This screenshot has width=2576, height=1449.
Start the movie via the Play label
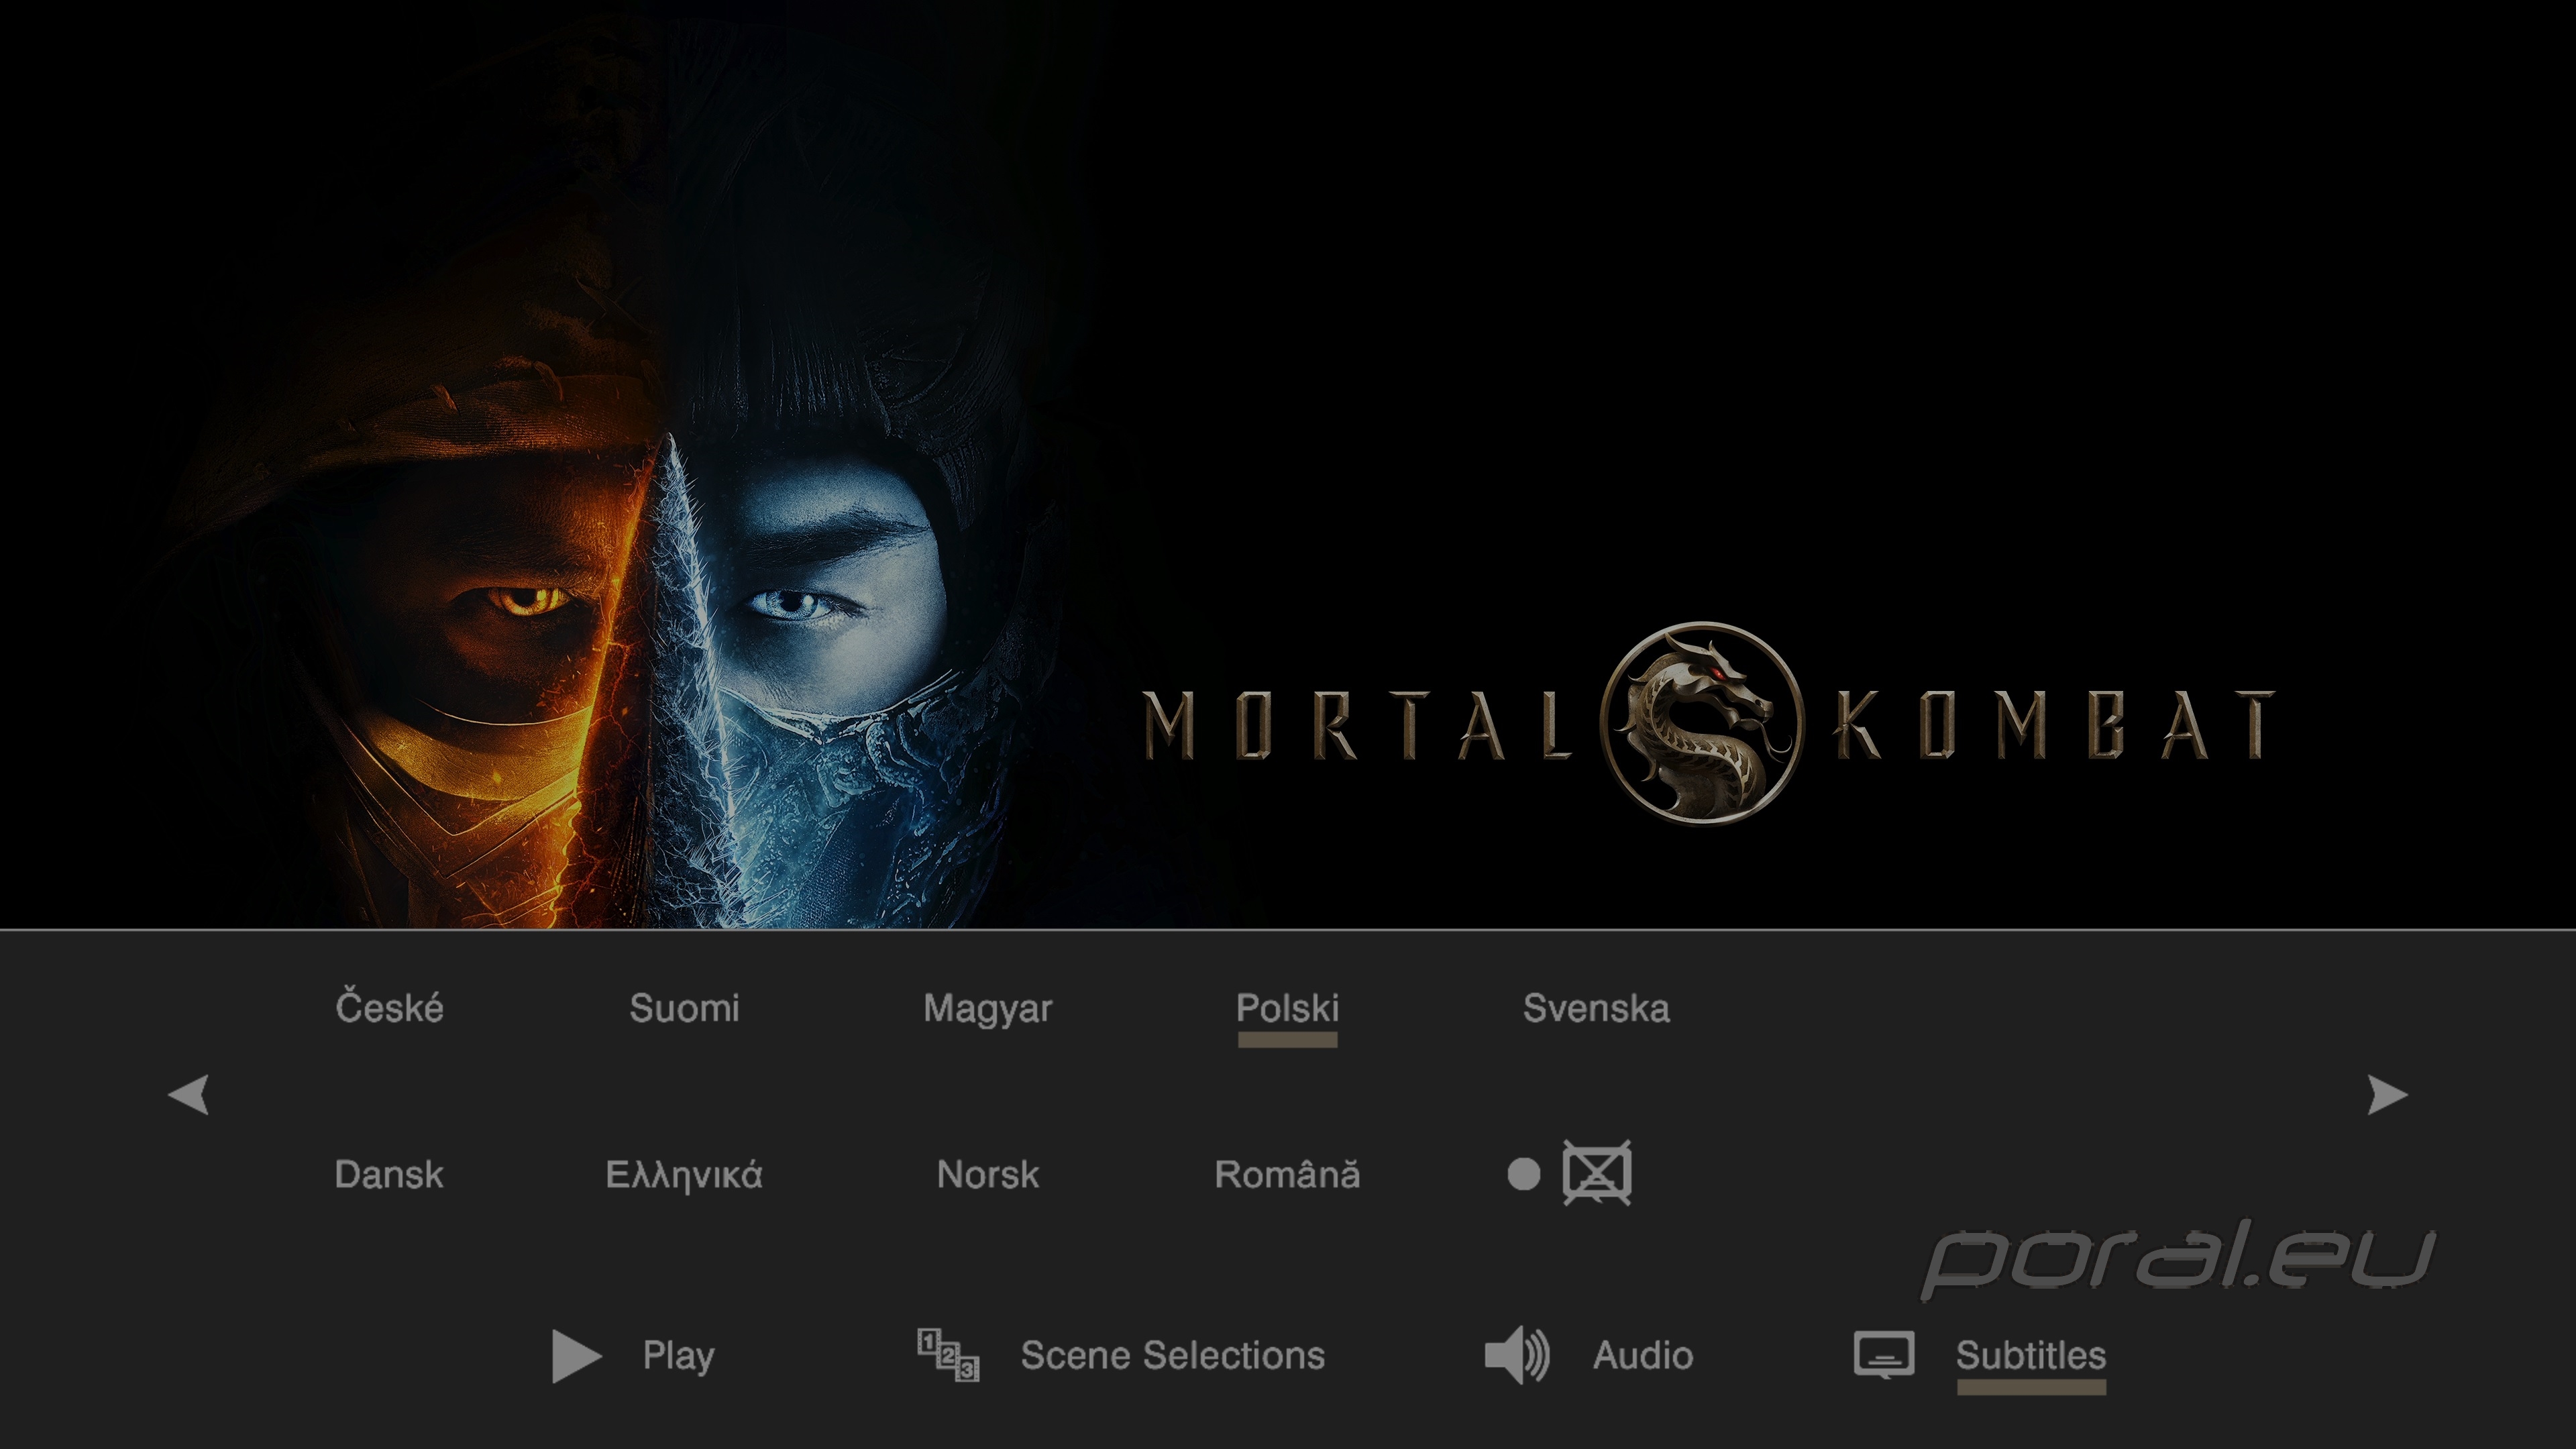678,1356
